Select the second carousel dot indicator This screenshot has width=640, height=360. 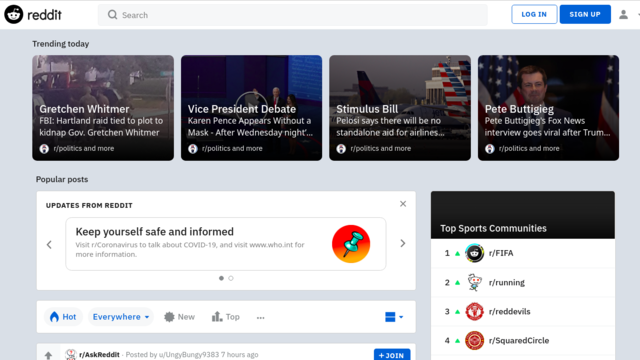(x=231, y=278)
